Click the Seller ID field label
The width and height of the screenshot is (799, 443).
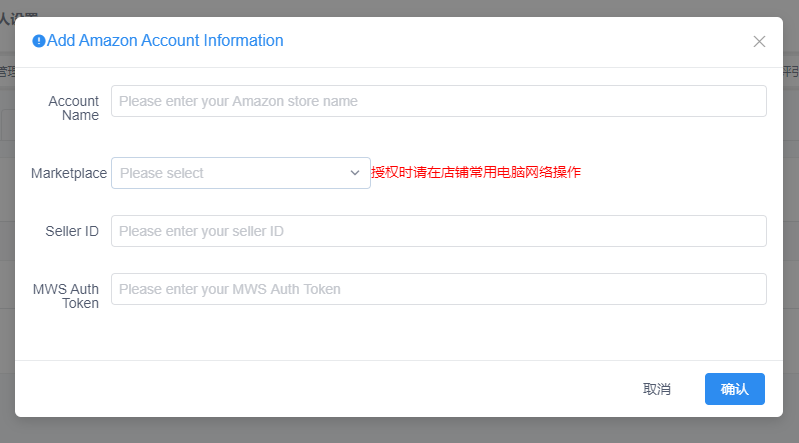[72, 231]
